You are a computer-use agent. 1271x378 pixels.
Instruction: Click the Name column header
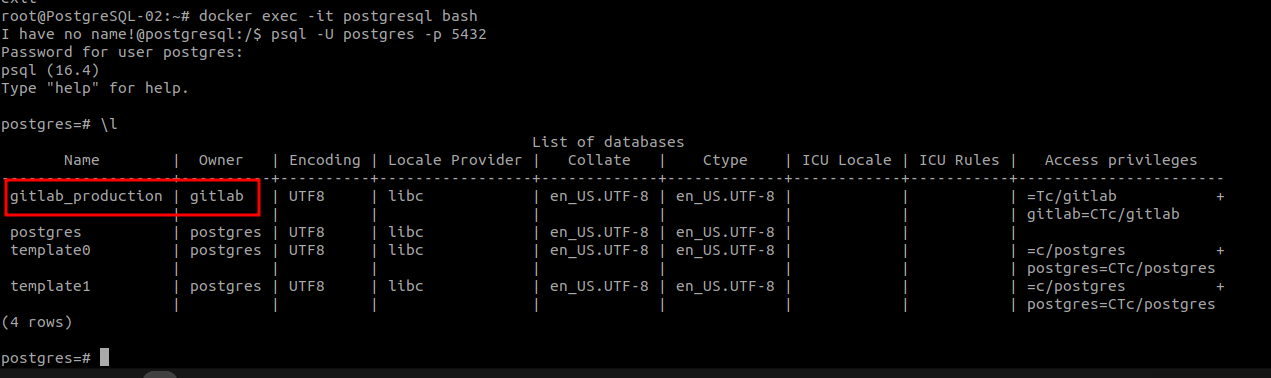coord(82,160)
